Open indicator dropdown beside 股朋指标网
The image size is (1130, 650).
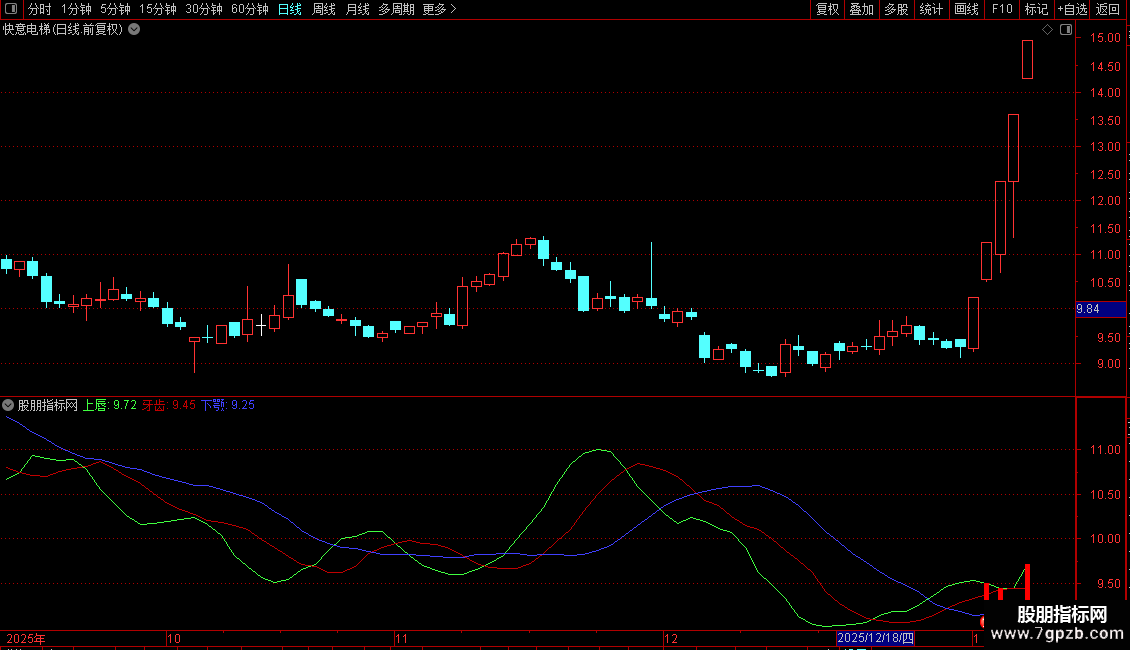(8, 405)
